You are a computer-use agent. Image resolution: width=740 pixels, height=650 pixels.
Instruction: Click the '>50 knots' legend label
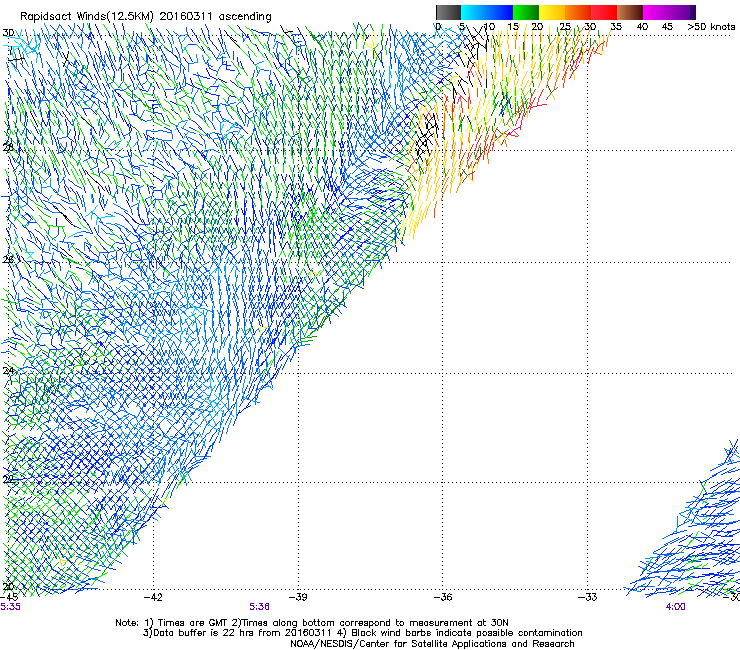pos(711,26)
